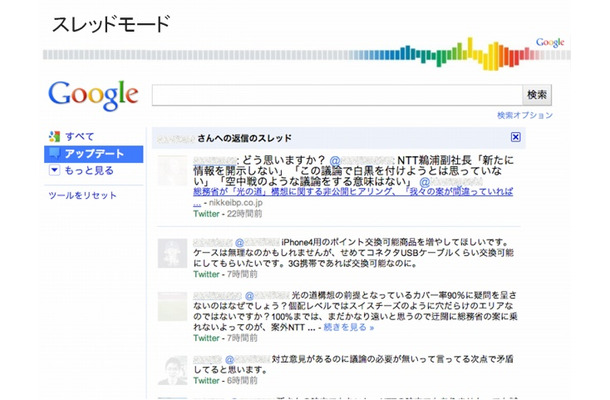This screenshot has width=610, height=400.
Task: Click Twitter link under 光の道構想 tweet
Action: (206, 338)
